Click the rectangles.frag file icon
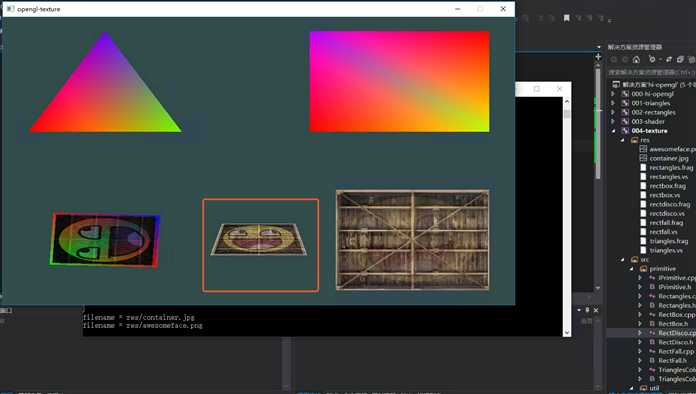 click(x=643, y=167)
